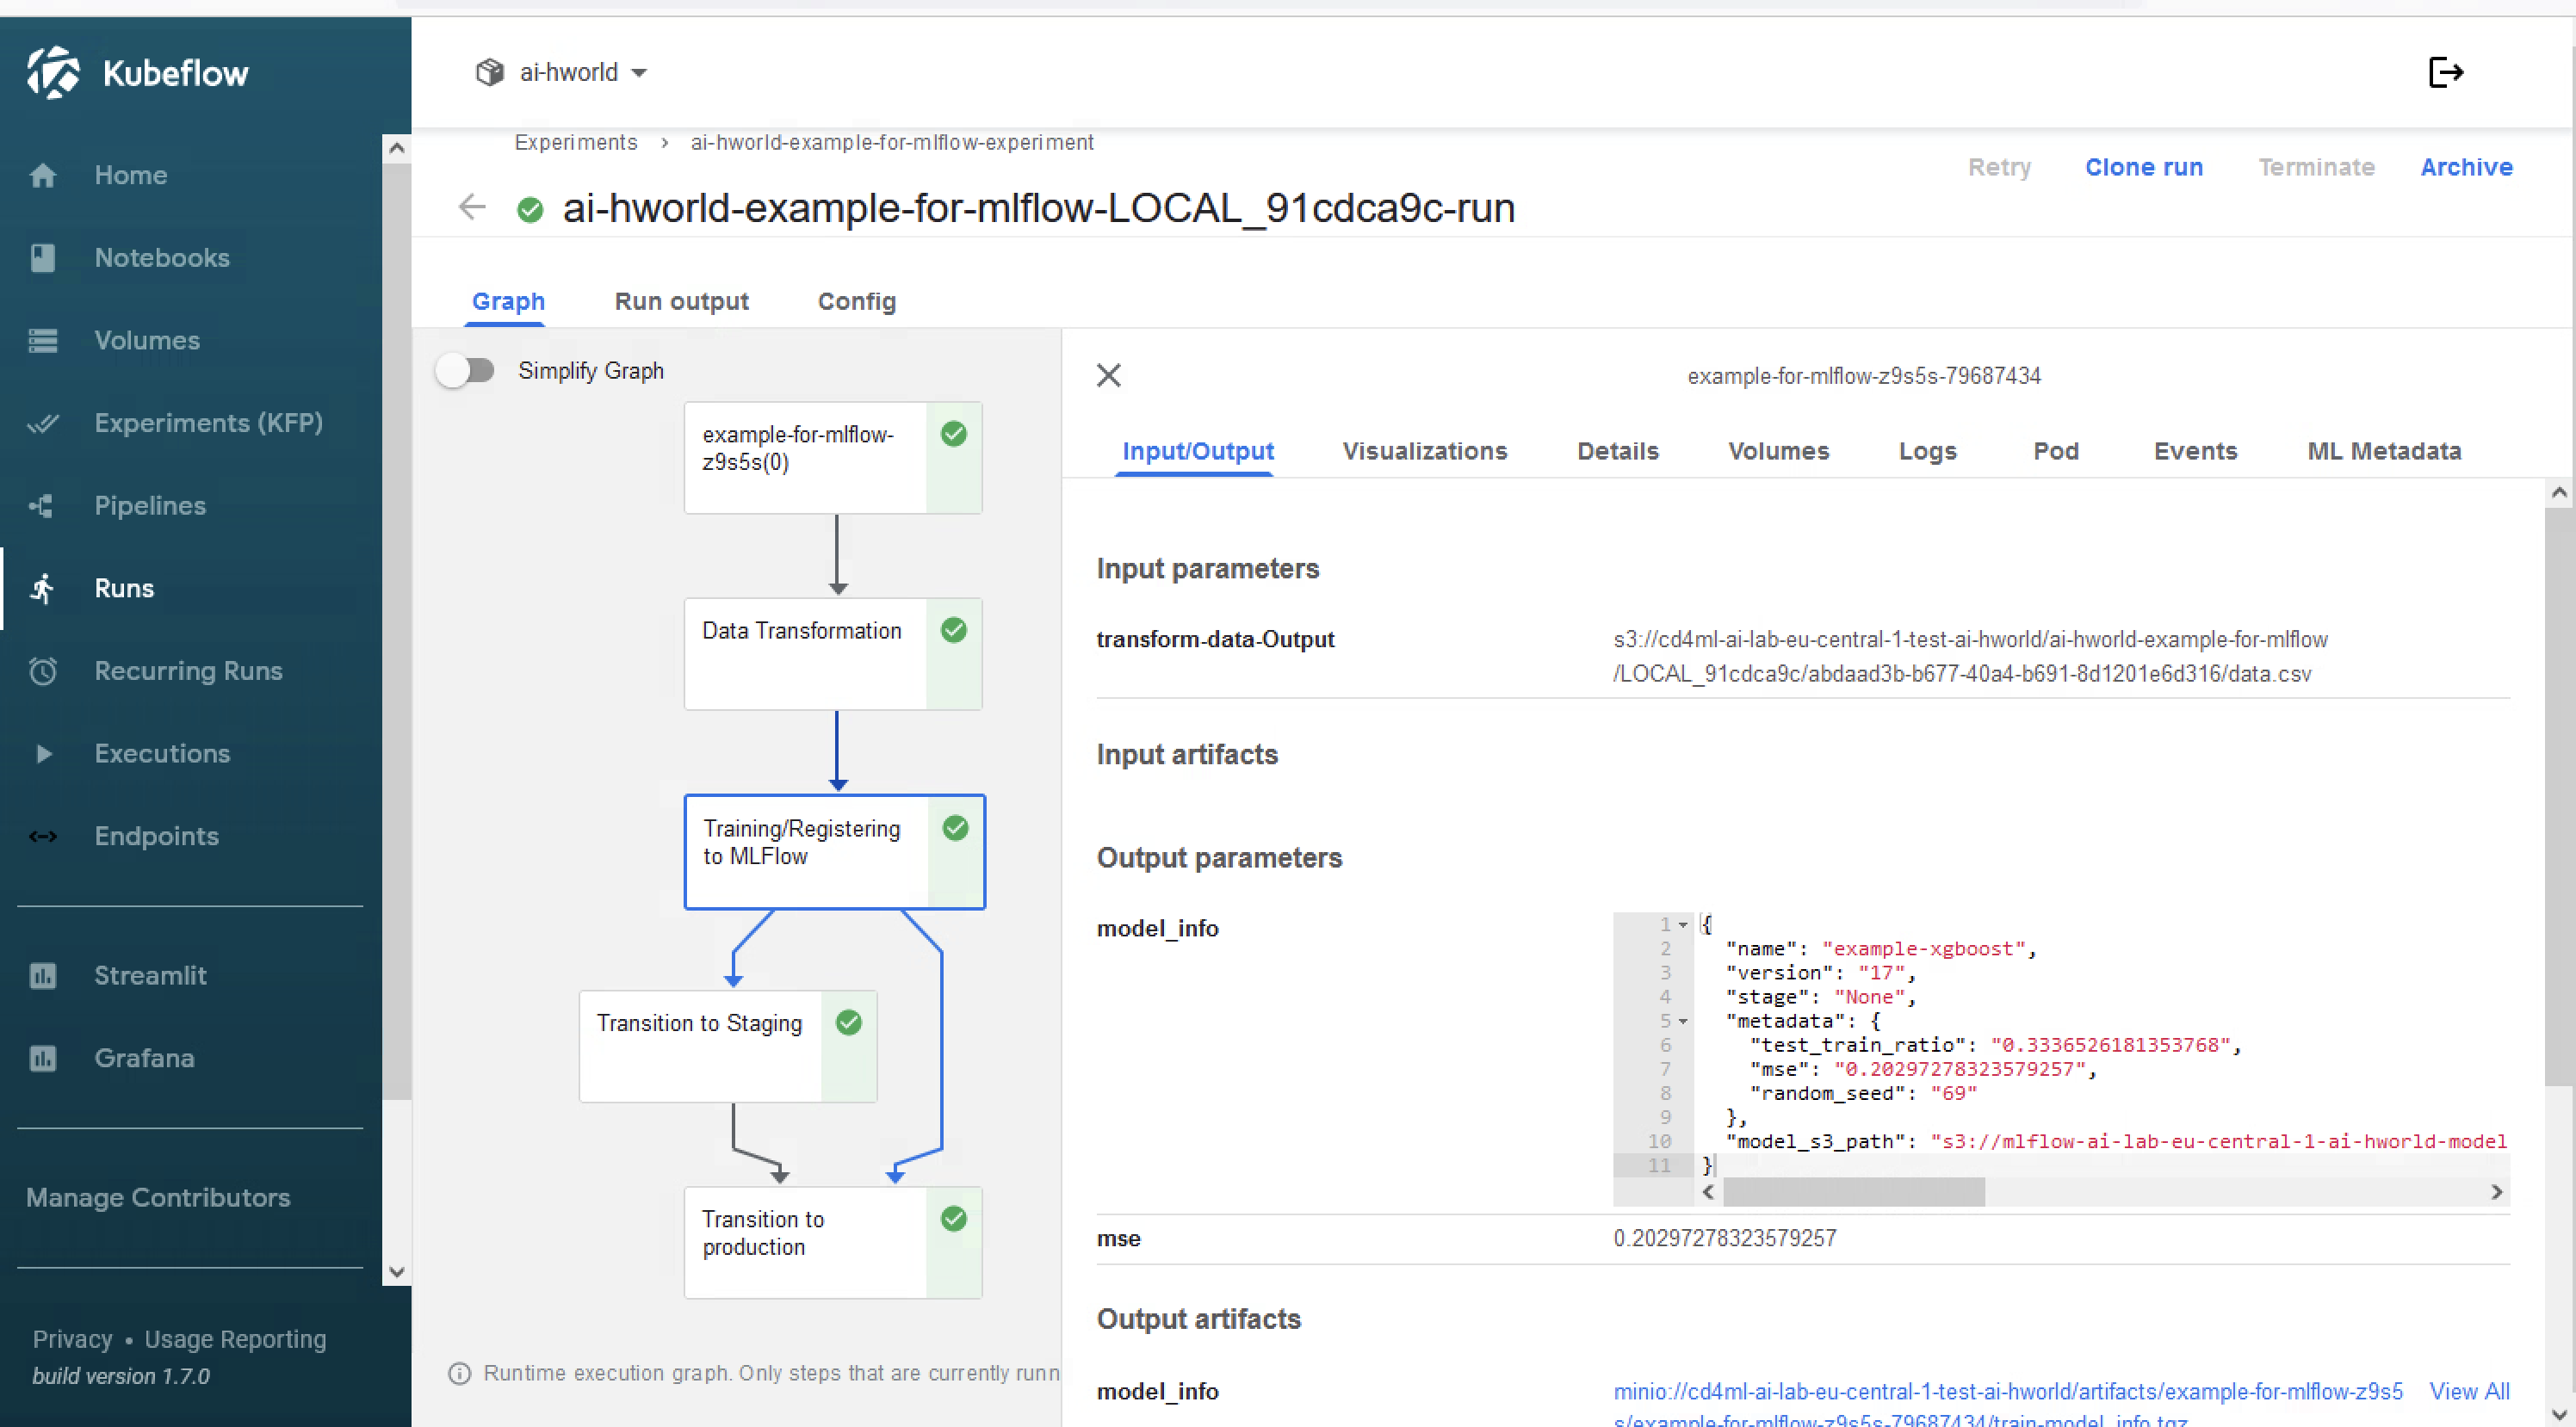
Task: Collapse JSON line 1 fold arrow
Action: (x=1683, y=925)
